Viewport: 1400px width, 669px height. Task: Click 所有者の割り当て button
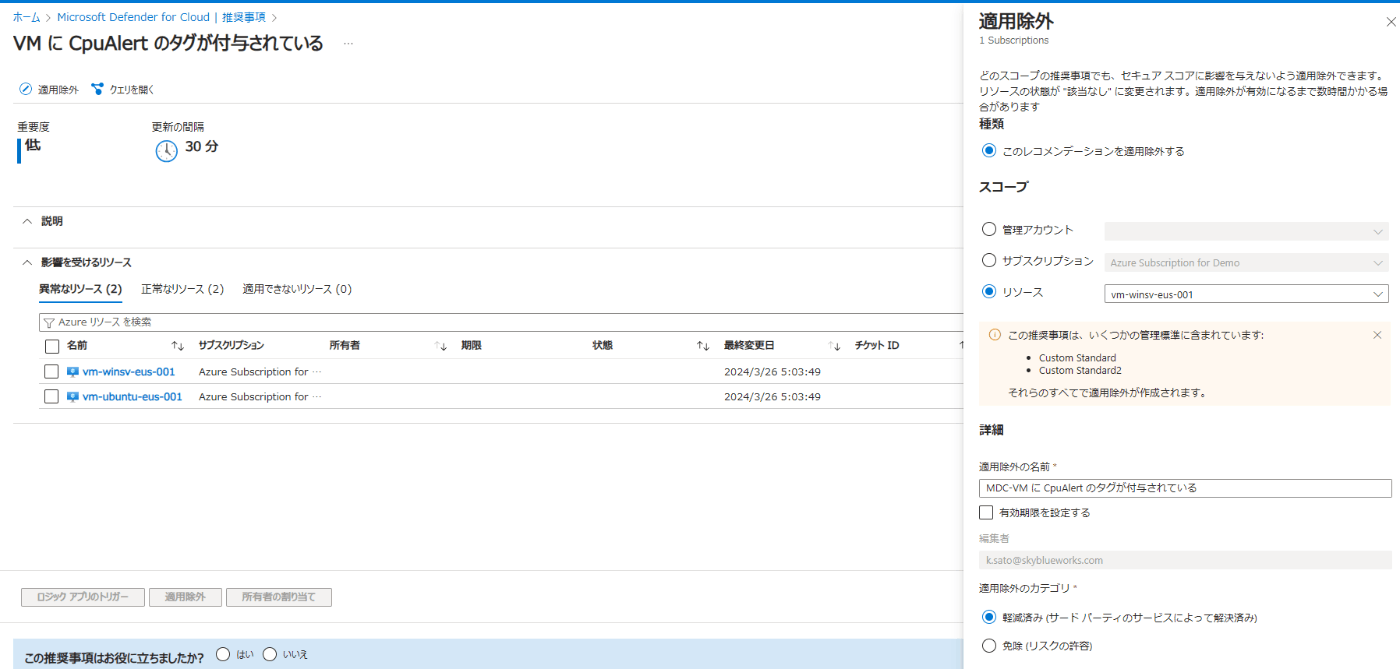(x=279, y=597)
